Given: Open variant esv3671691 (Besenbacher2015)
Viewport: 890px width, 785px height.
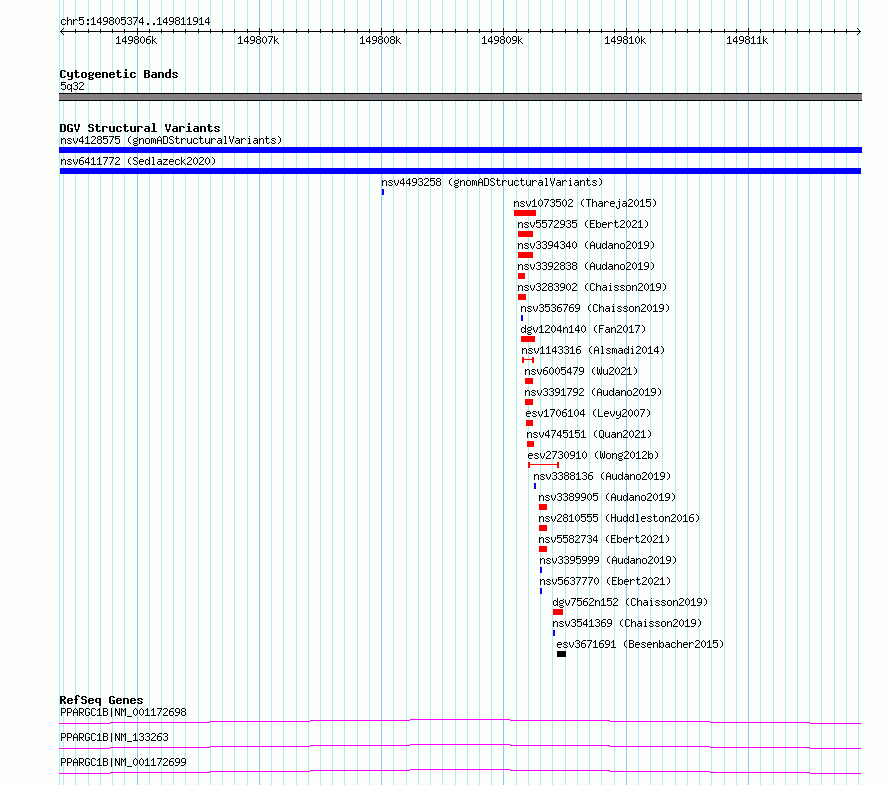Looking at the screenshot, I should coord(640,644).
